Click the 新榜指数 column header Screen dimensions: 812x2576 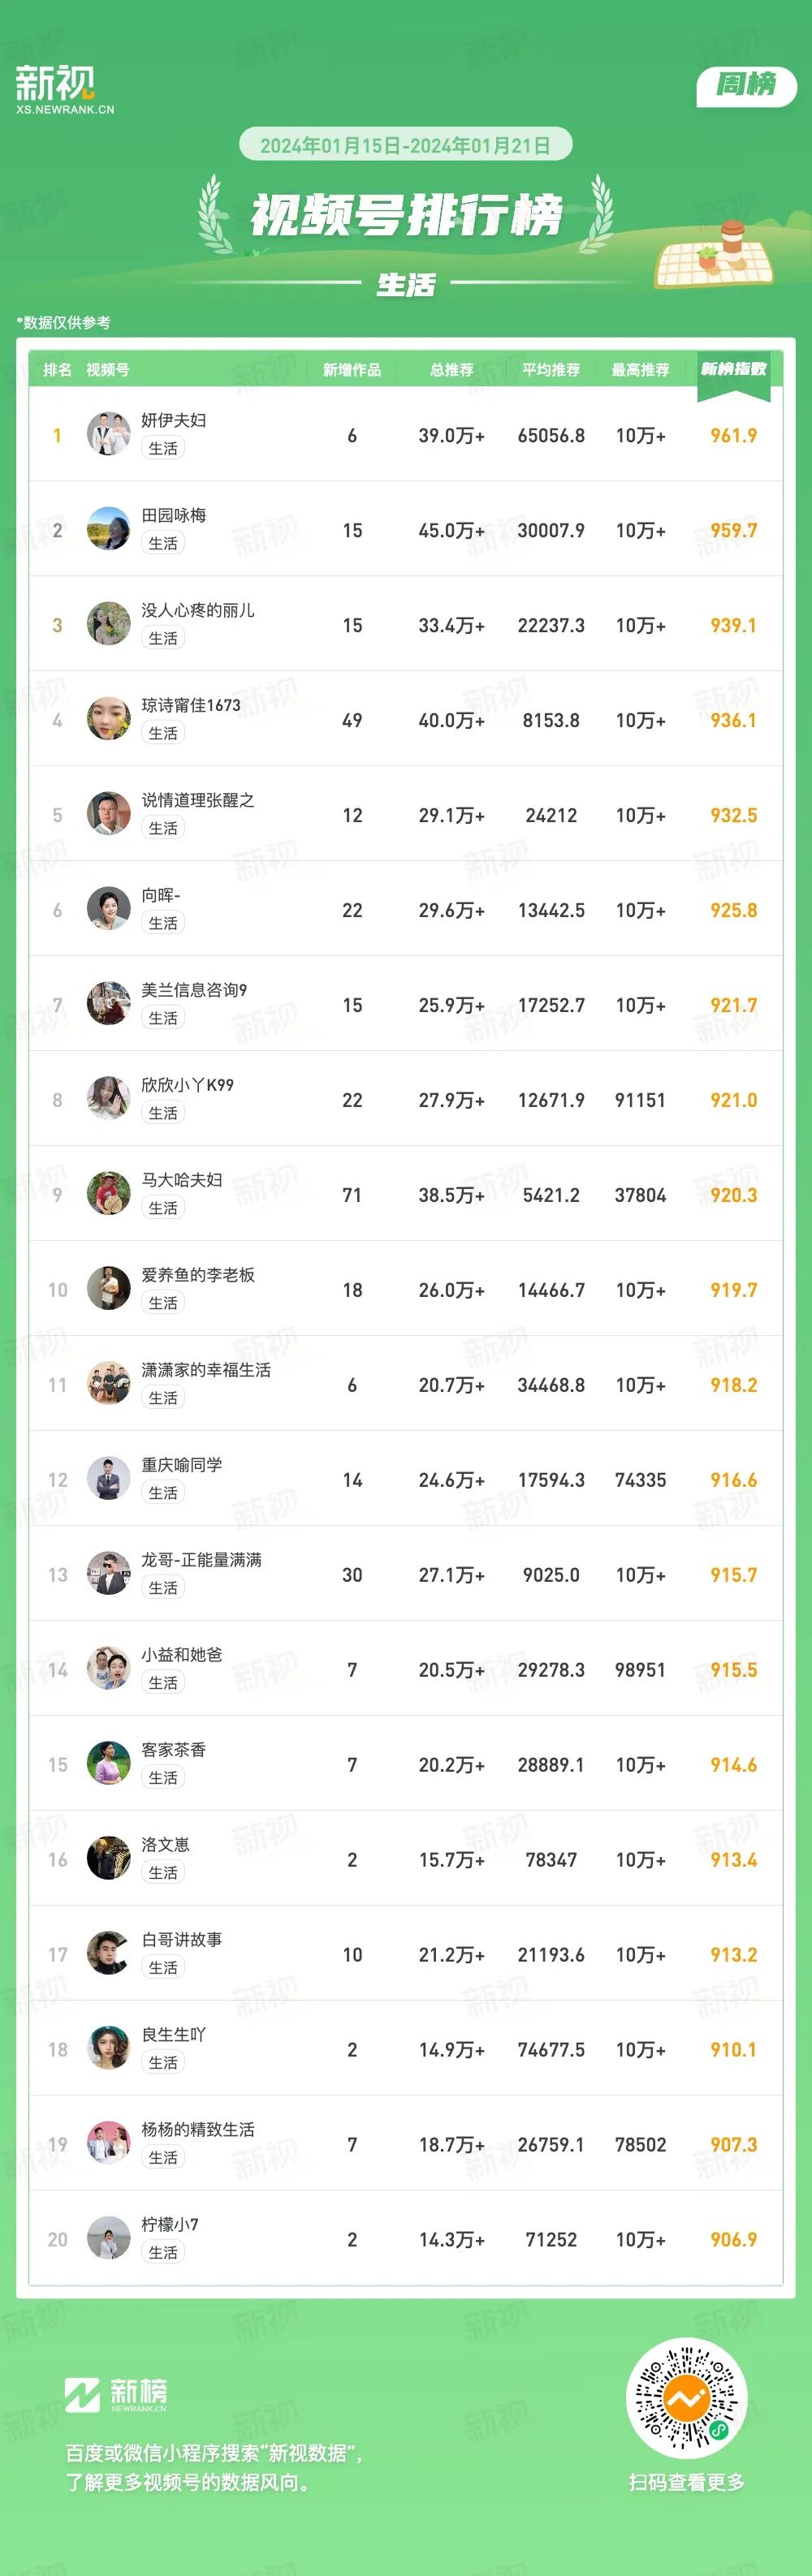coord(733,370)
